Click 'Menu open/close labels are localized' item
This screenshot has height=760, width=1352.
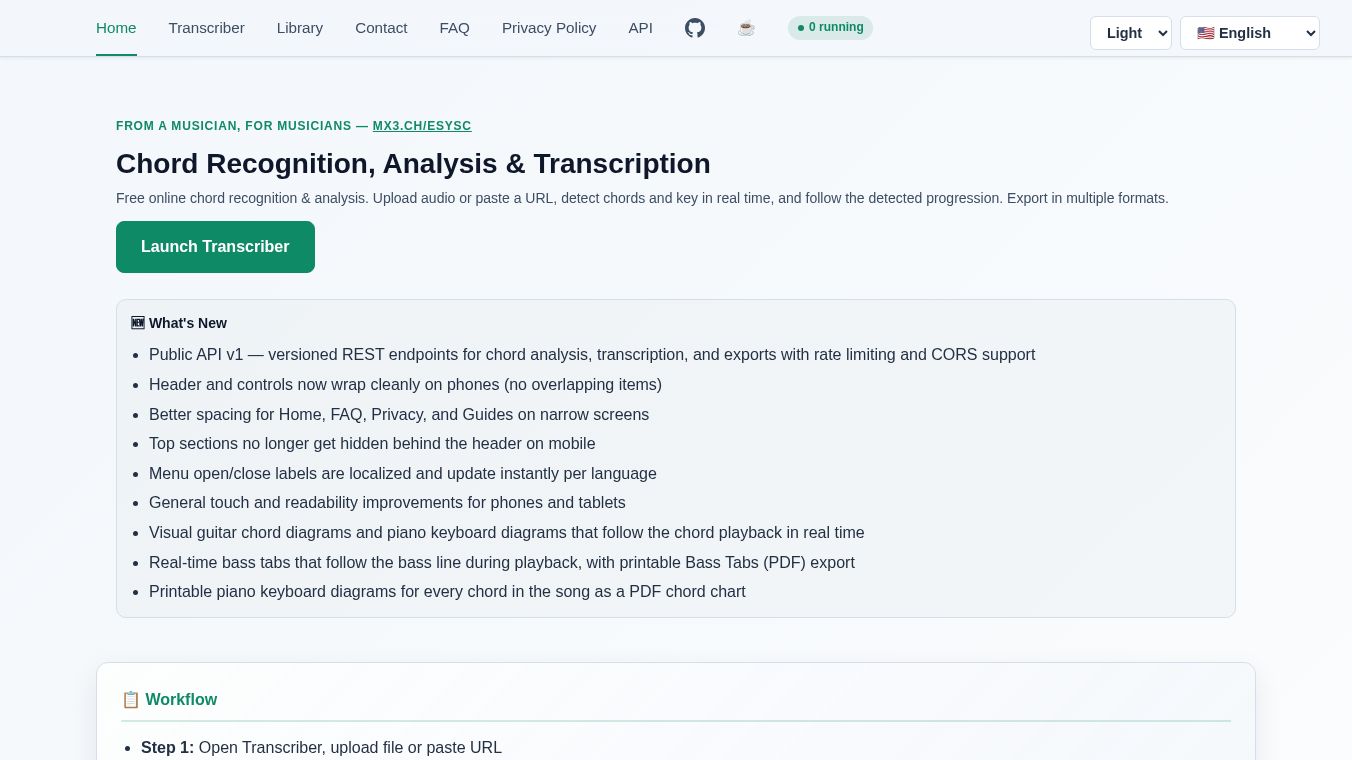point(403,474)
